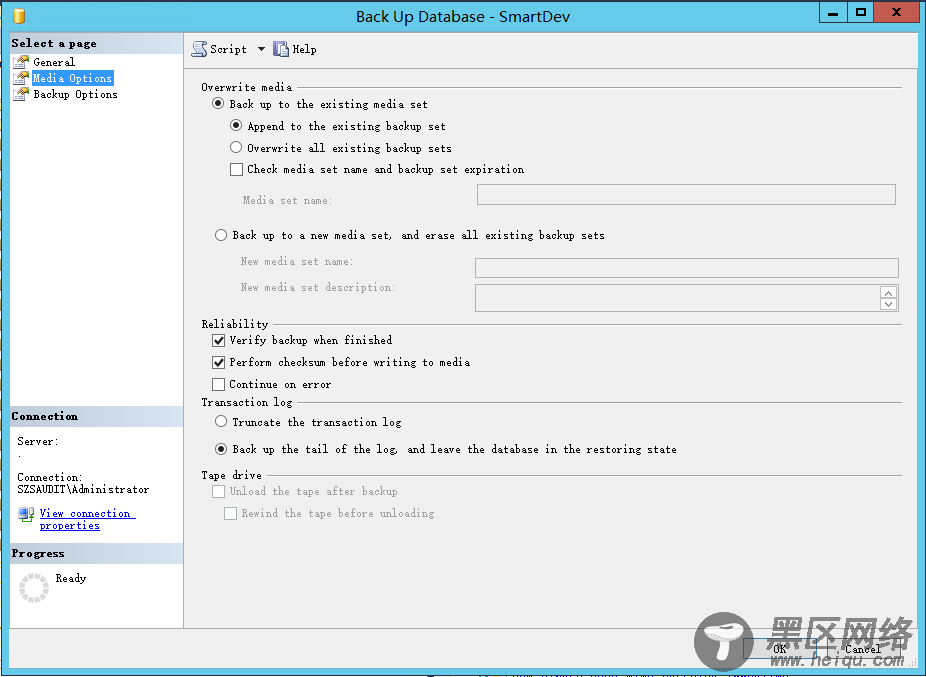Image resolution: width=926 pixels, height=677 pixels.
Task: Click description box scroll up arrow
Action: [889, 292]
